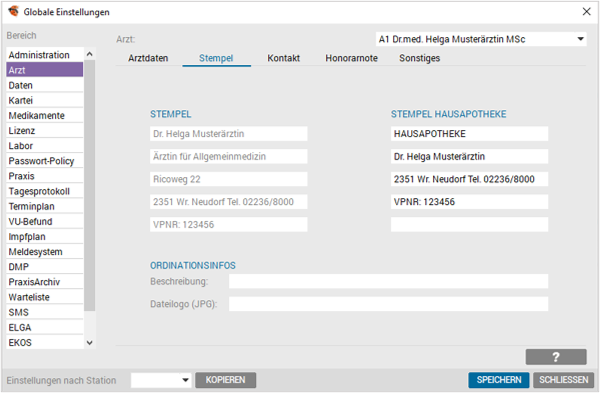Choose Medikamente in the Bereich list

(x=45, y=116)
